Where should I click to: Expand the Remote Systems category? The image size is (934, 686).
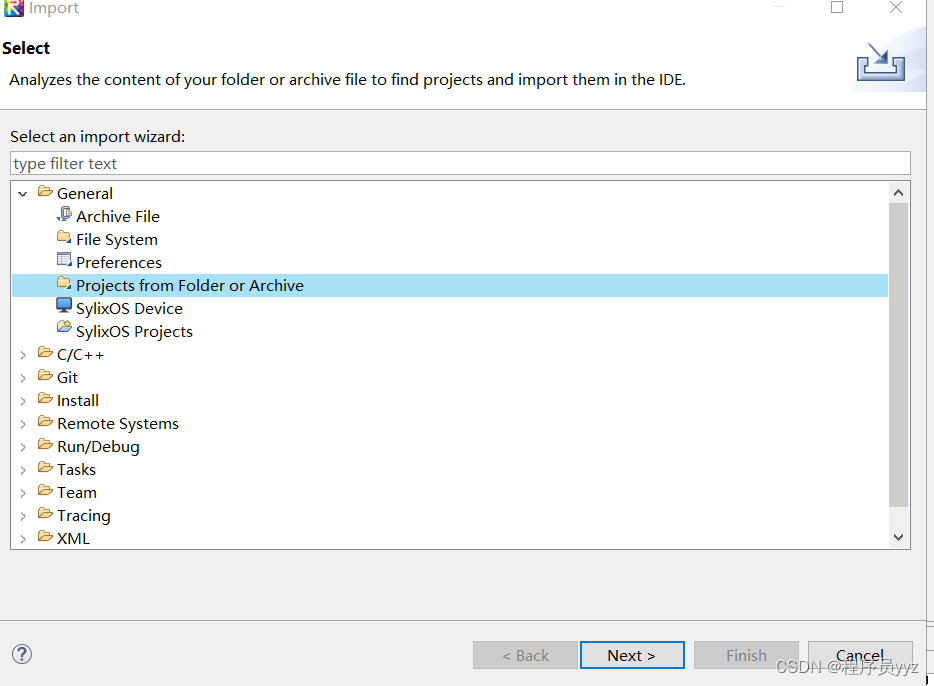pos(22,423)
